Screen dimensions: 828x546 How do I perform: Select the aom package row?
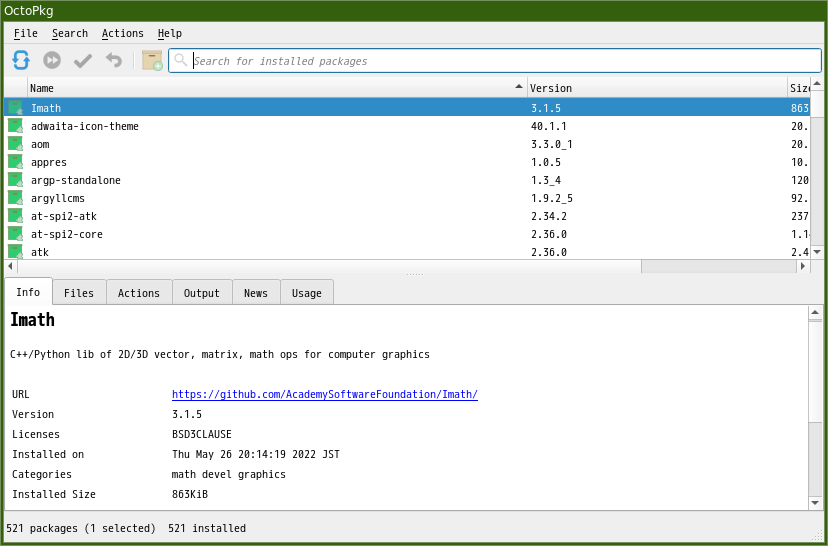pyautogui.click(x=407, y=144)
